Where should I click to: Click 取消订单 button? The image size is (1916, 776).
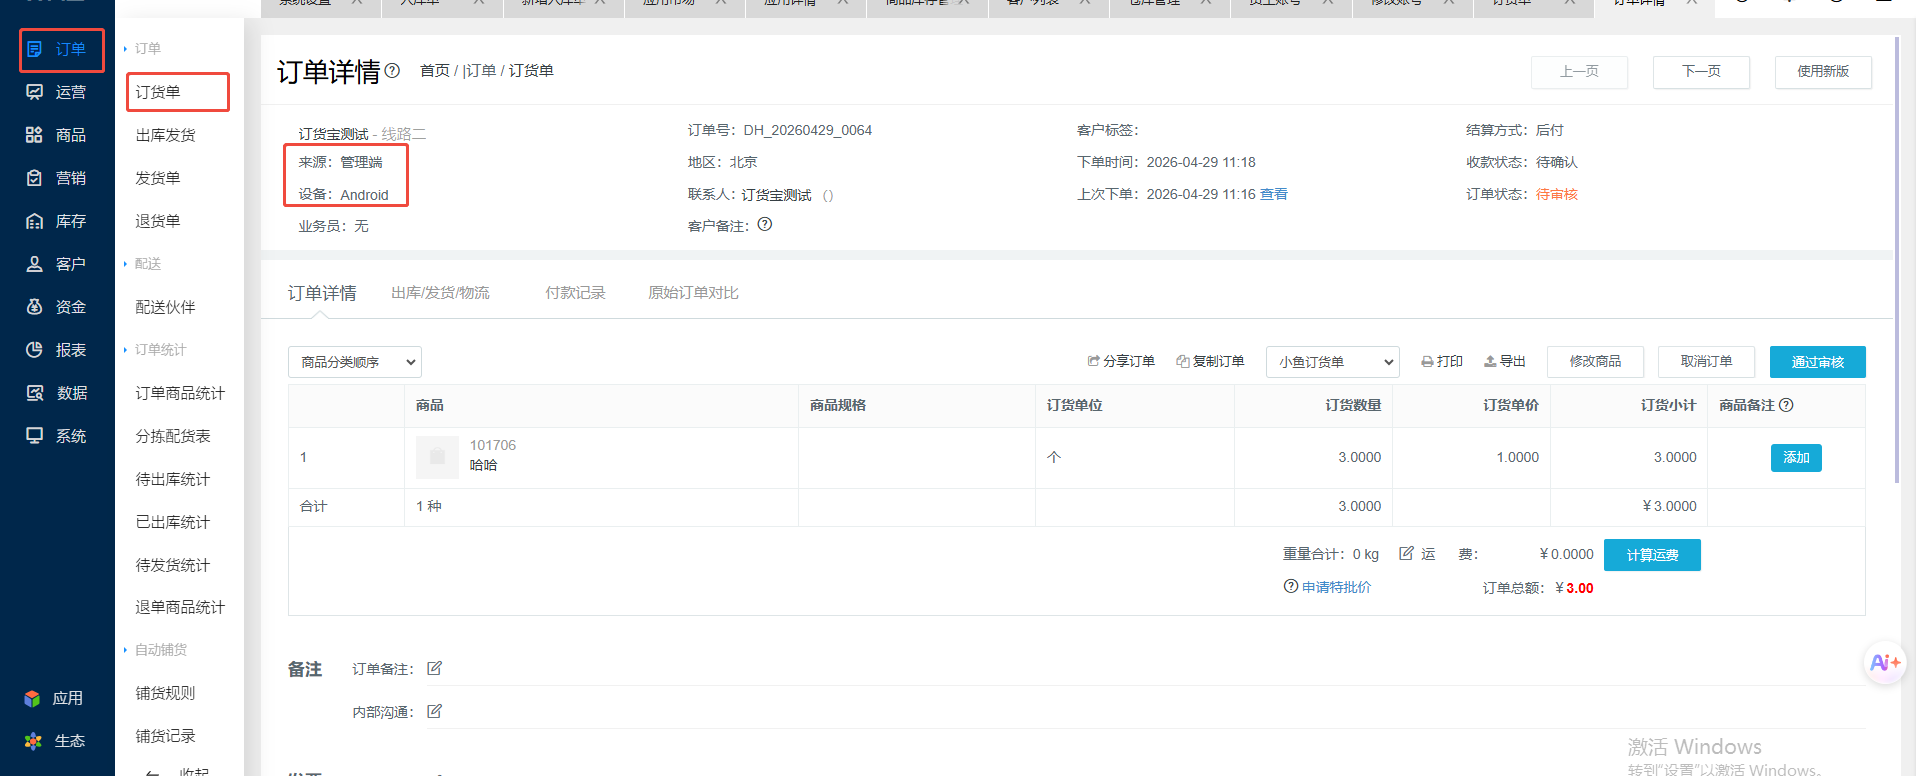[x=1706, y=361]
